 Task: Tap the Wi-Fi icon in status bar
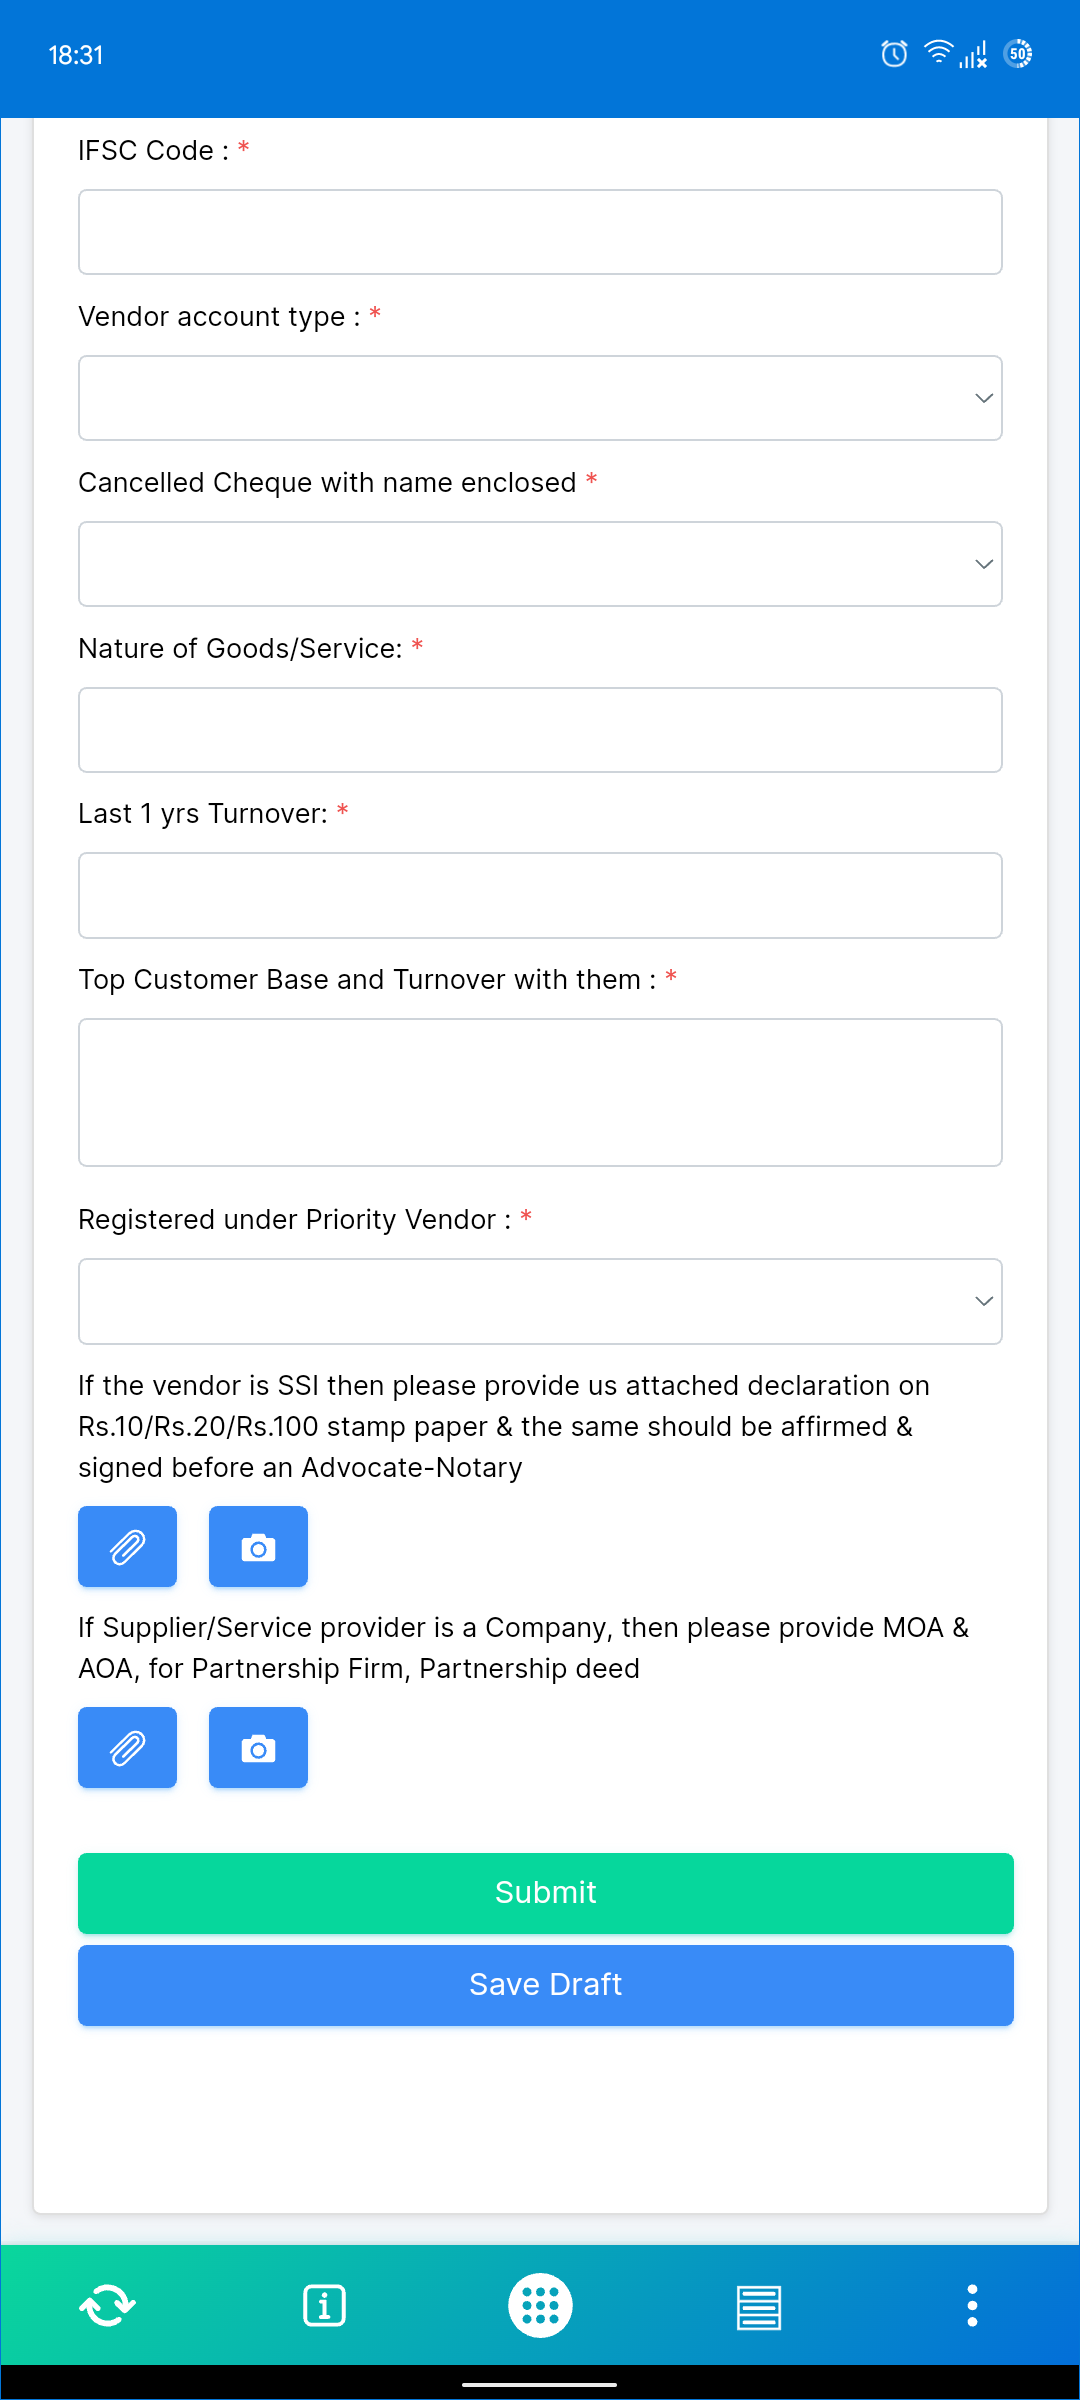937,52
